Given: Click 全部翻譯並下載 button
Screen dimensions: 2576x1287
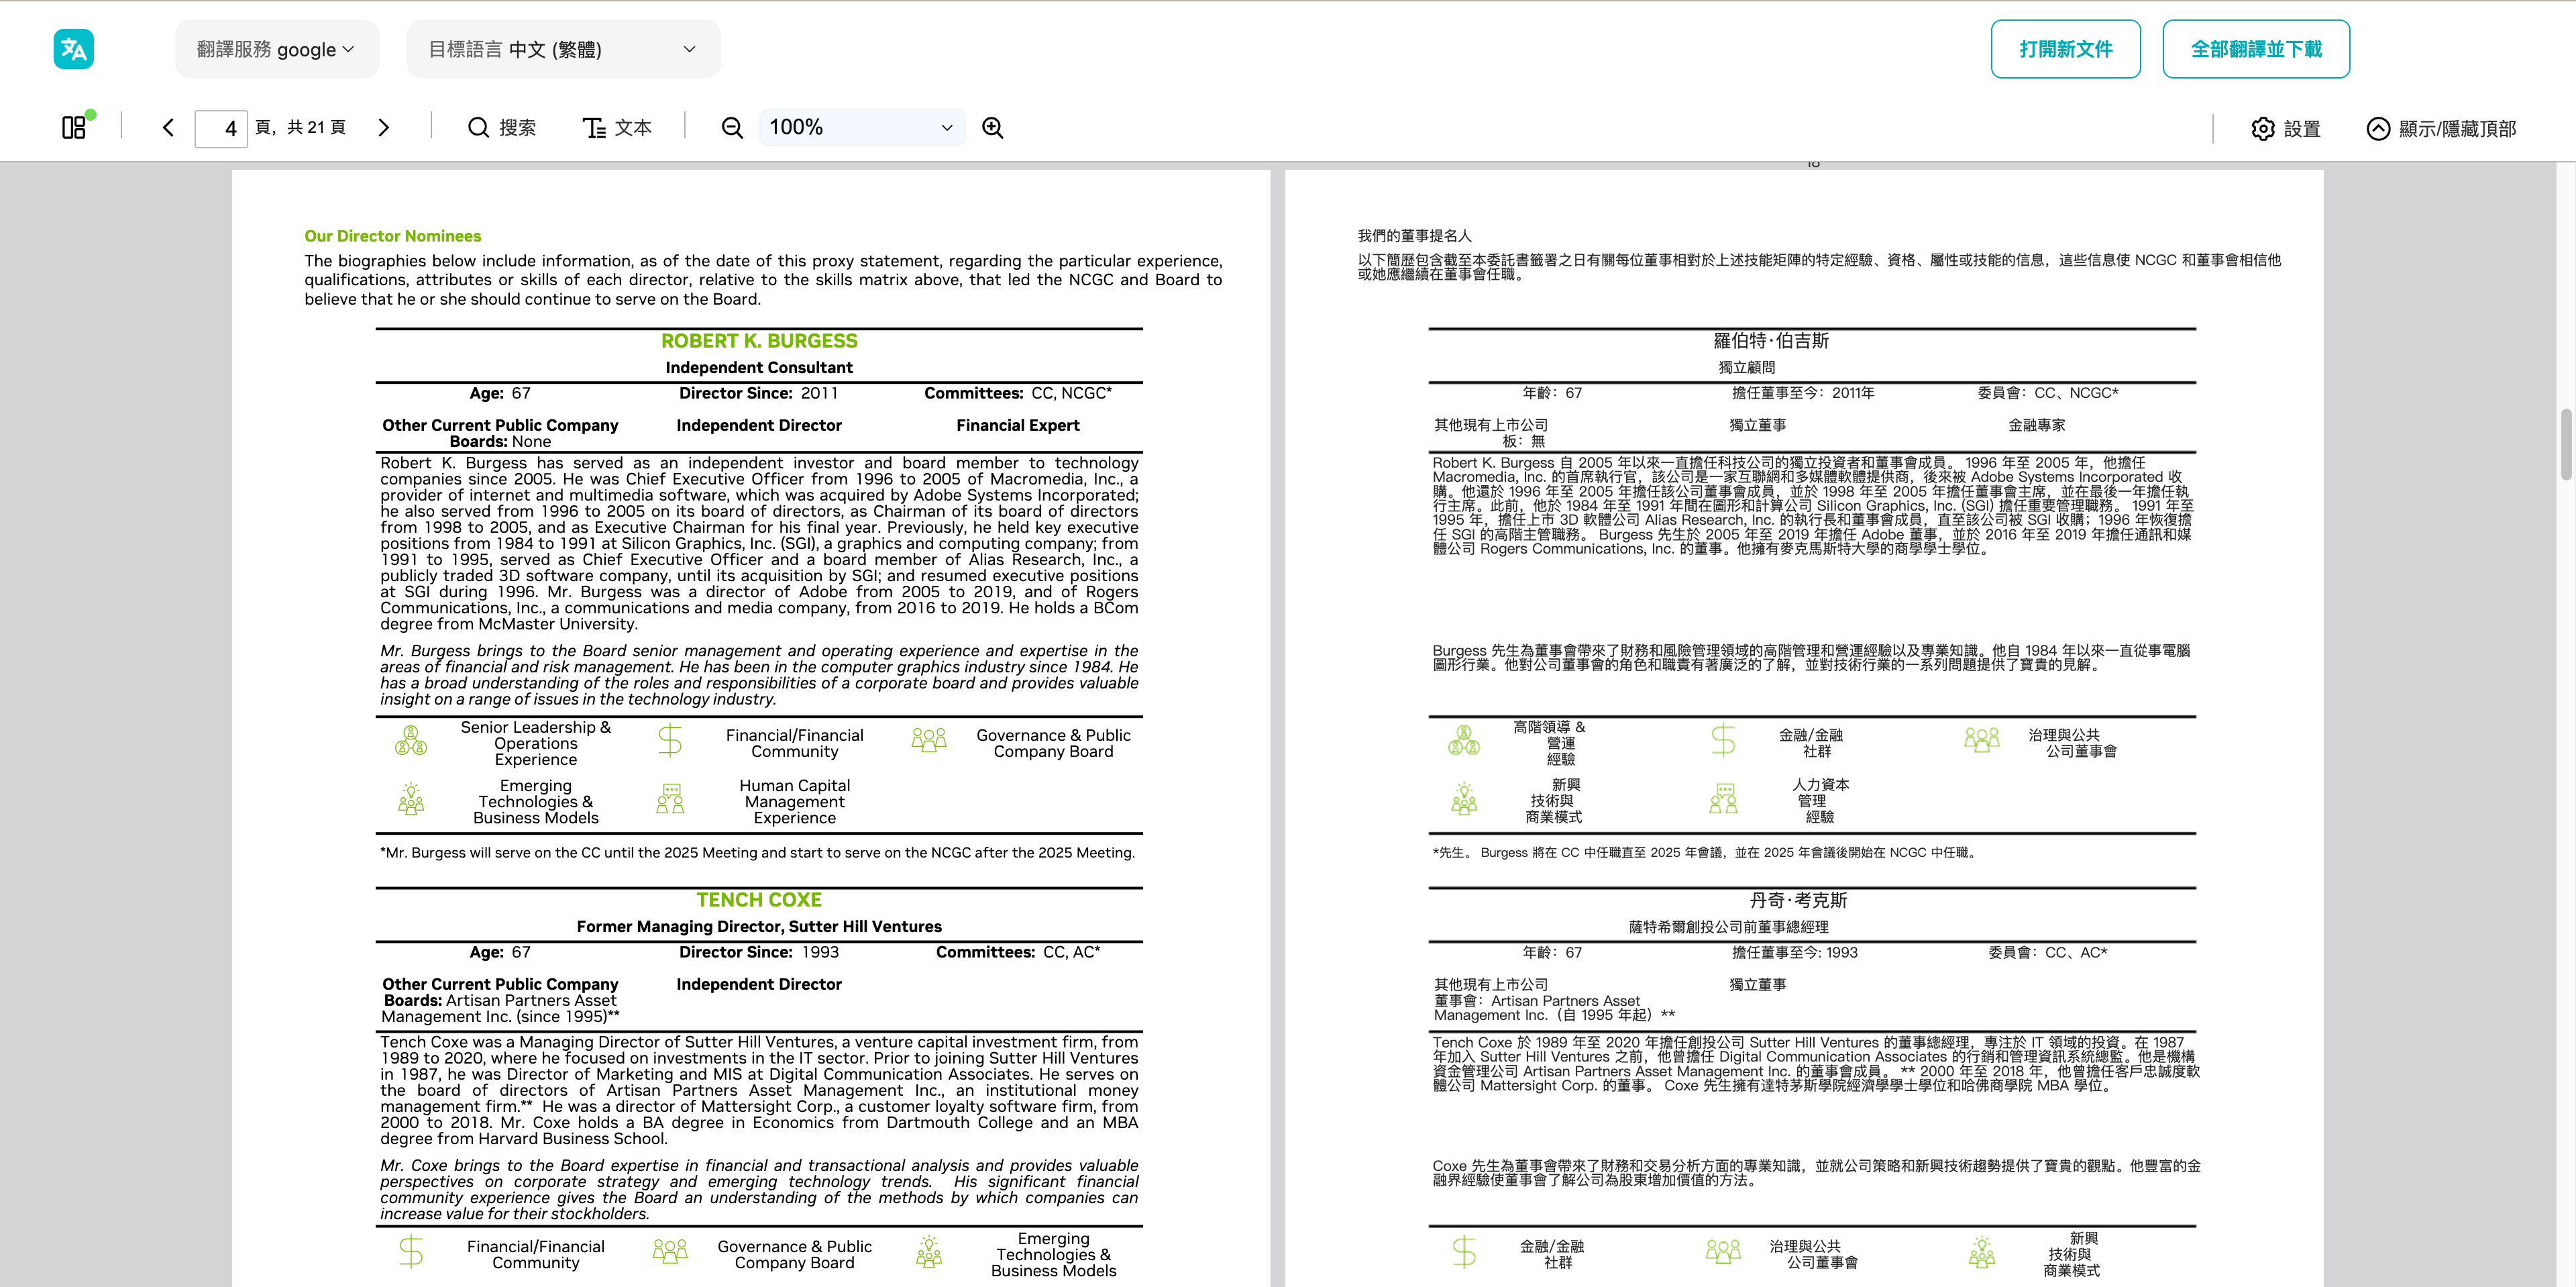Looking at the screenshot, I should 2255,49.
